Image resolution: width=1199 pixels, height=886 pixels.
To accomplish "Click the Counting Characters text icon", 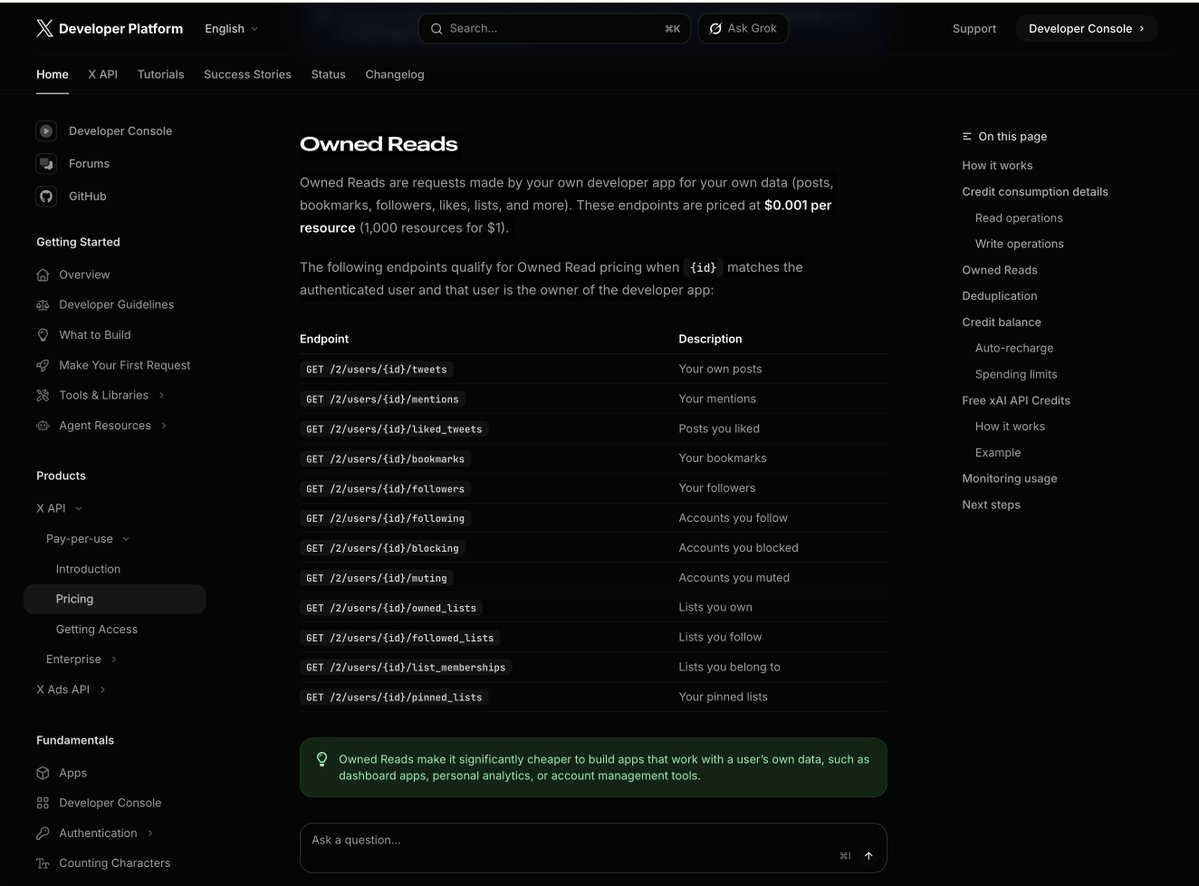I will (43, 863).
